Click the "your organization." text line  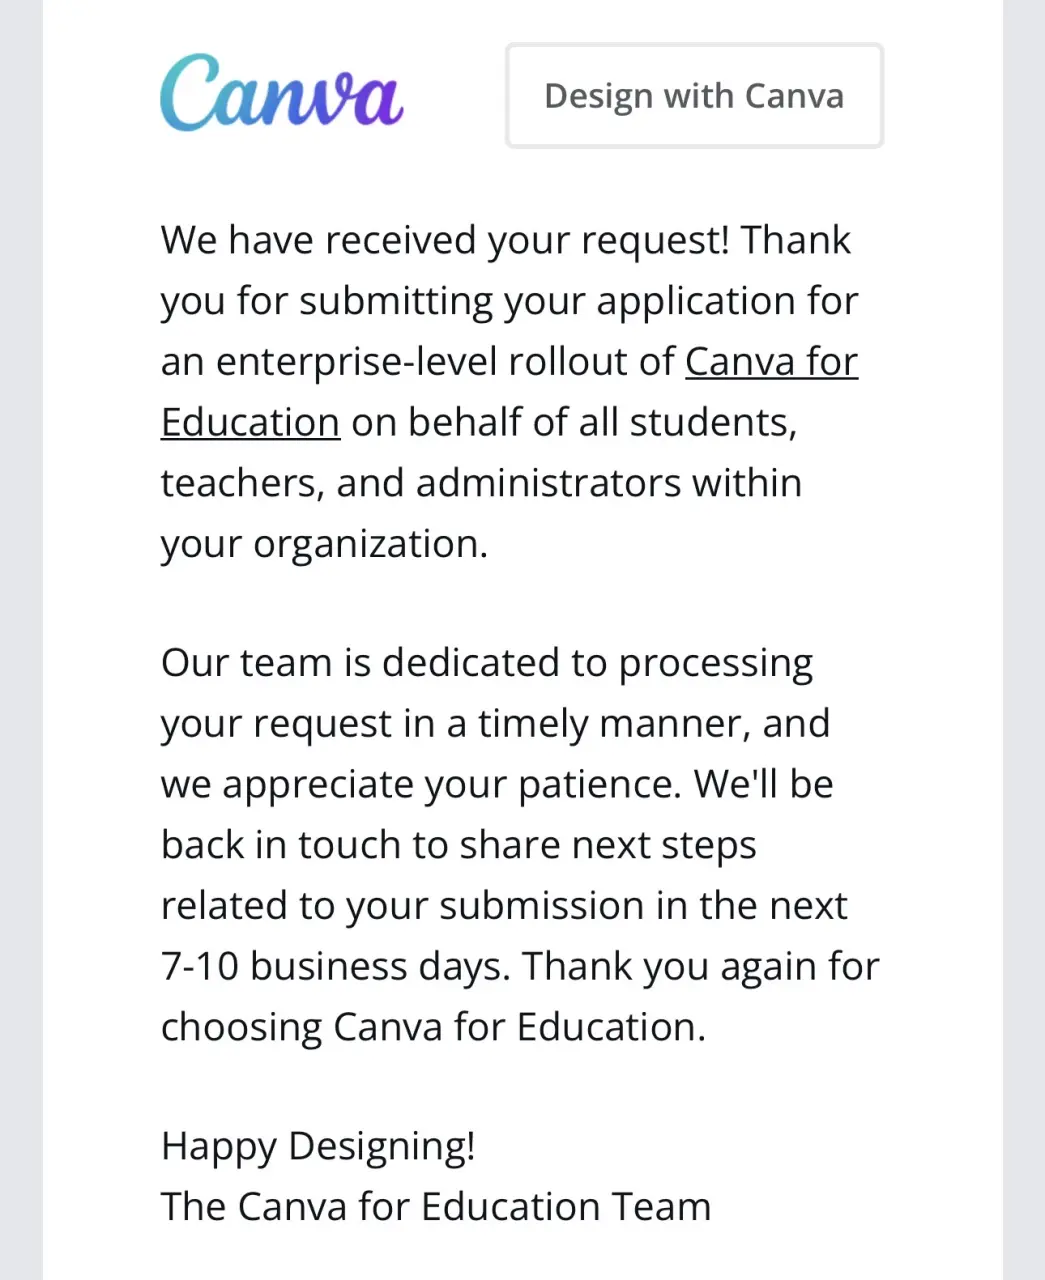tap(324, 544)
